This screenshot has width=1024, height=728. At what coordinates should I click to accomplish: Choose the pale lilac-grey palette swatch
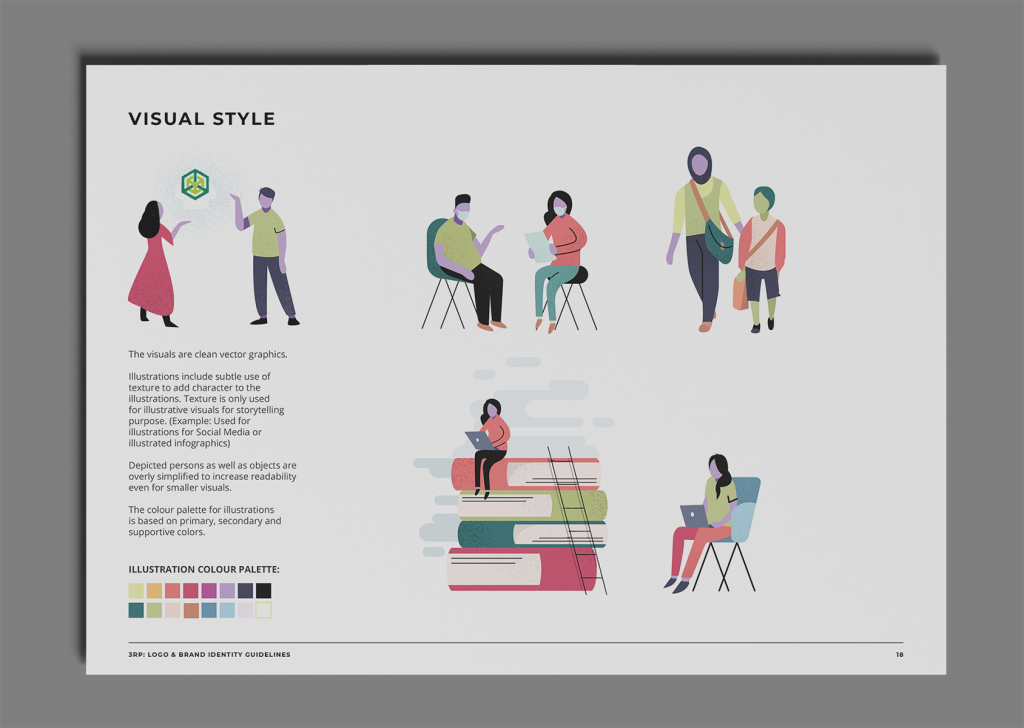click(x=245, y=610)
